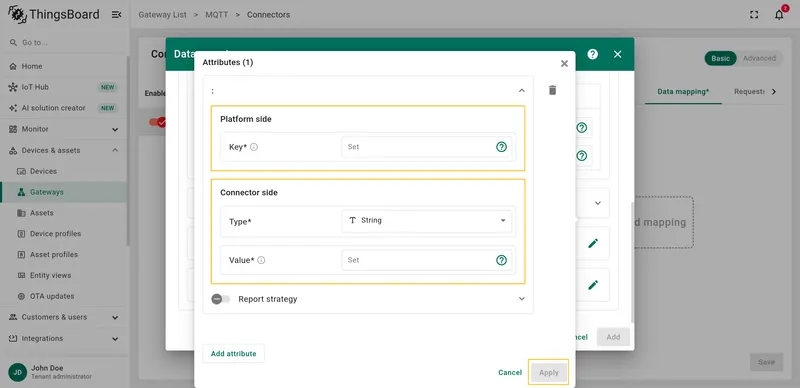Expand the Monitor sidebar section

click(x=63, y=129)
